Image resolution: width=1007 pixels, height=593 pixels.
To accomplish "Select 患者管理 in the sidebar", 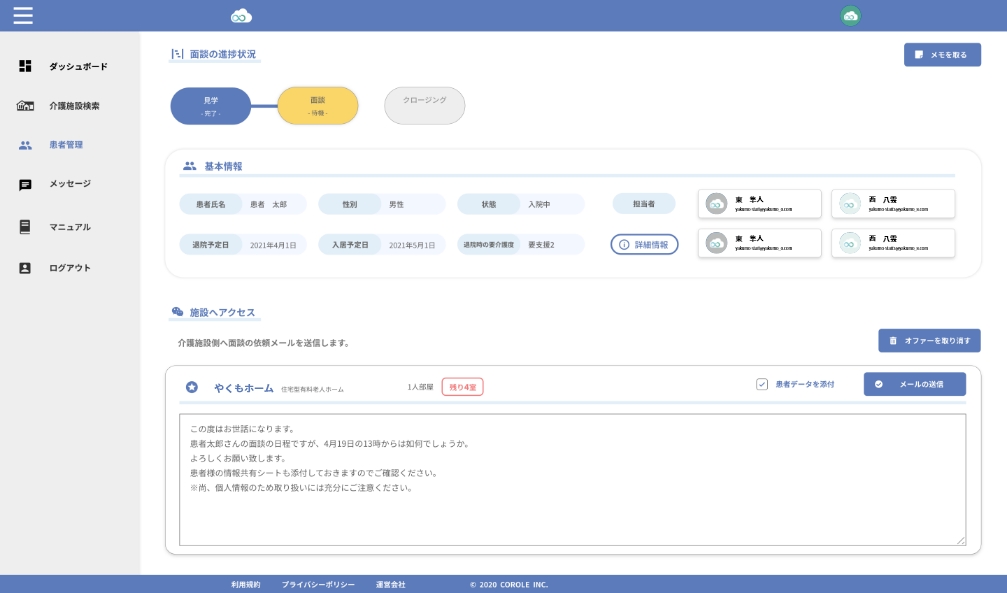I will (65, 145).
